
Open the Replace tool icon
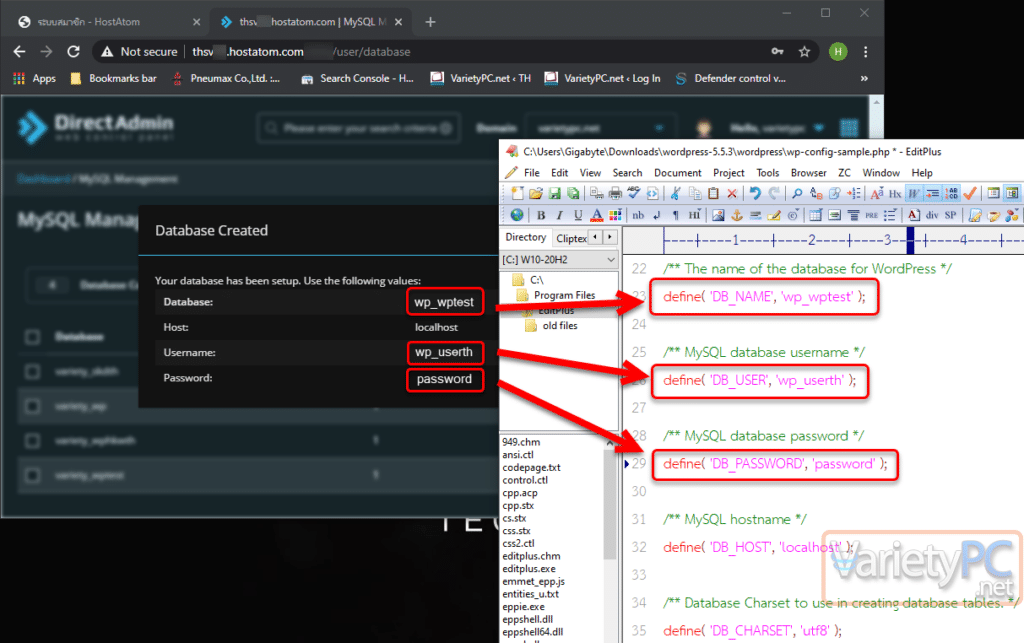[x=816, y=193]
